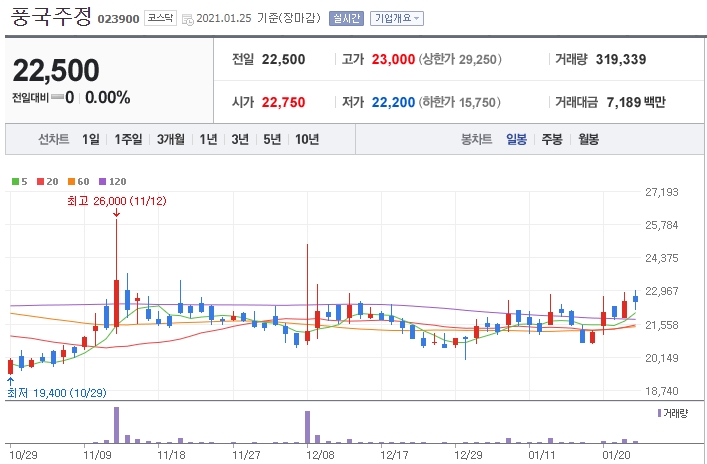The image size is (707, 464).
Task: Click the 최고 26,000 (11/12) annotation
Action: click(117, 201)
